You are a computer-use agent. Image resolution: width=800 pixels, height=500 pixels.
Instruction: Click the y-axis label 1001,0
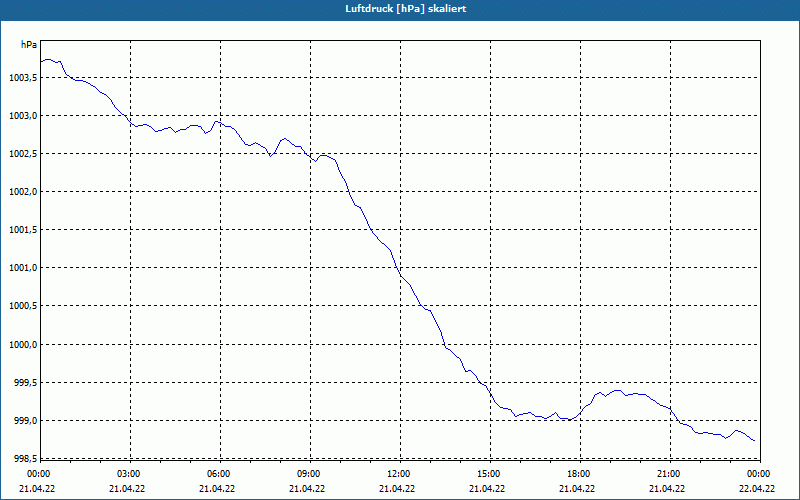click(23, 268)
